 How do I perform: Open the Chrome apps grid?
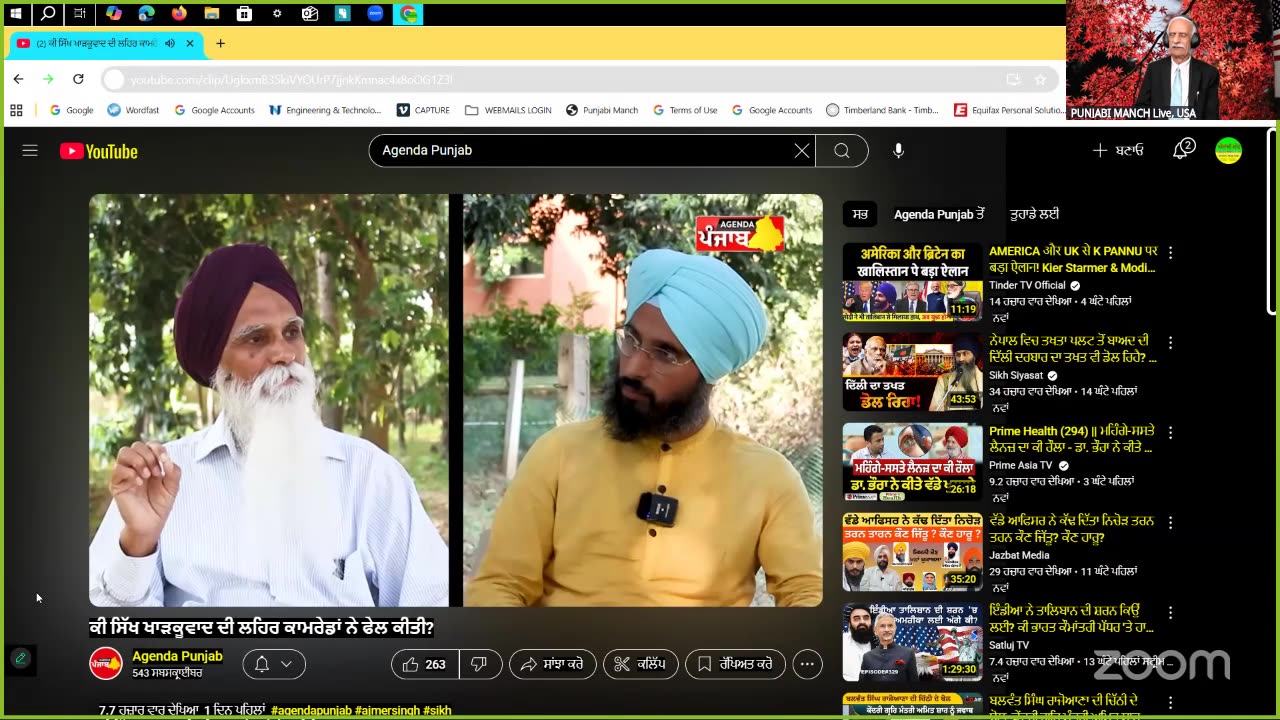(16, 110)
